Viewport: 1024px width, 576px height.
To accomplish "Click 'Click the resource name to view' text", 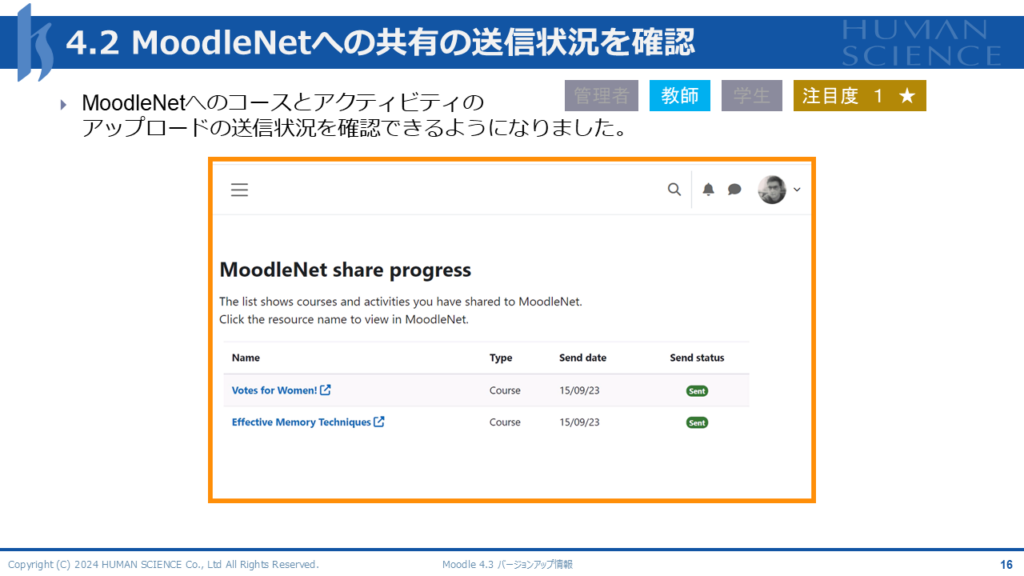I will pos(344,319).
